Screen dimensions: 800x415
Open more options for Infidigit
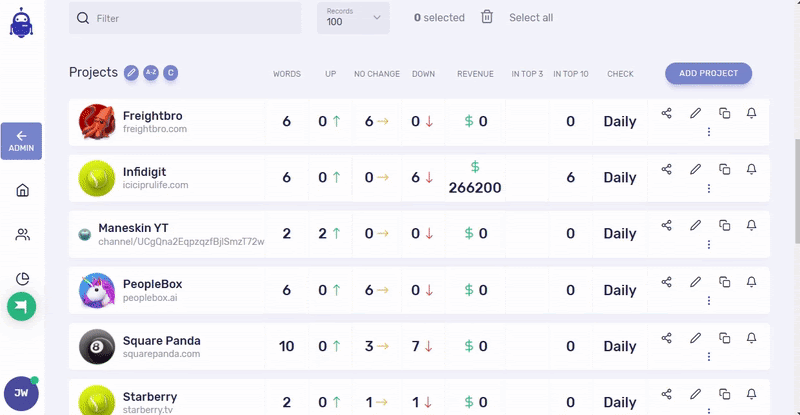click(x=709, y=189)
